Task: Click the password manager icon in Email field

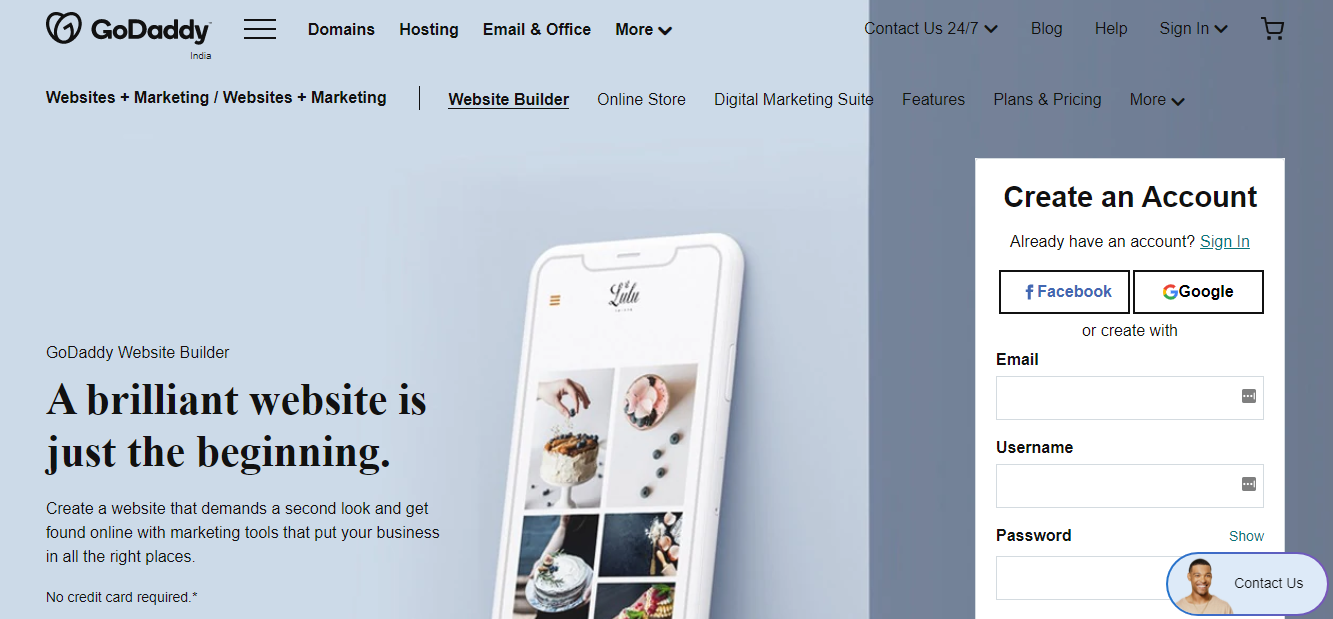Action: 1248,396
